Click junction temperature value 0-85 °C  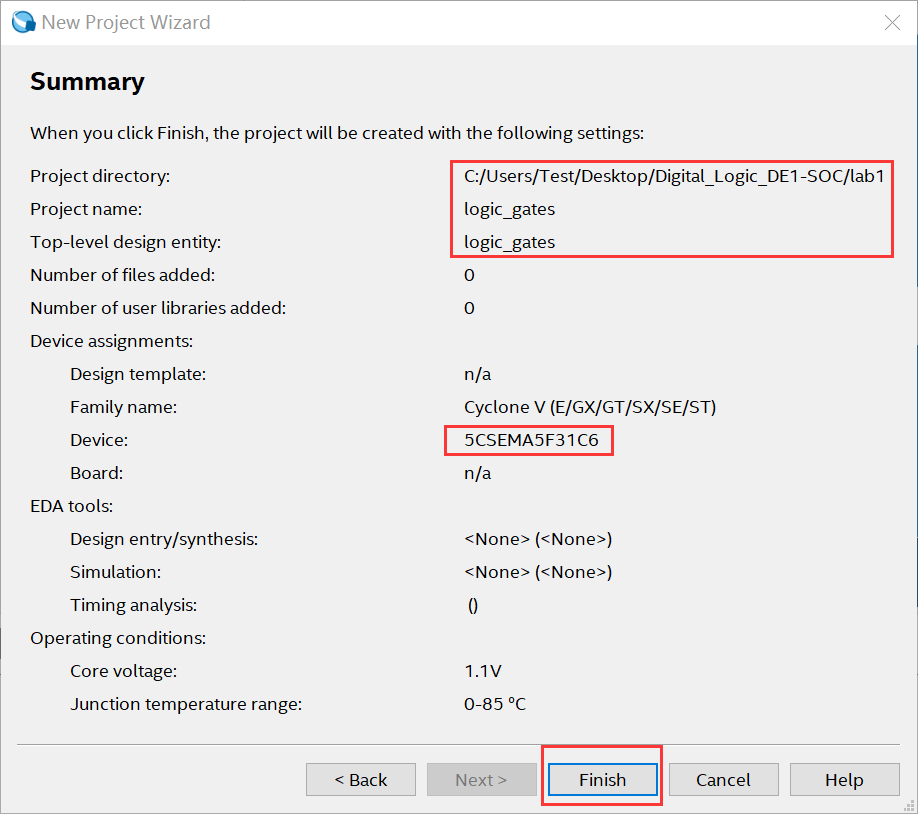pos(495,704)
